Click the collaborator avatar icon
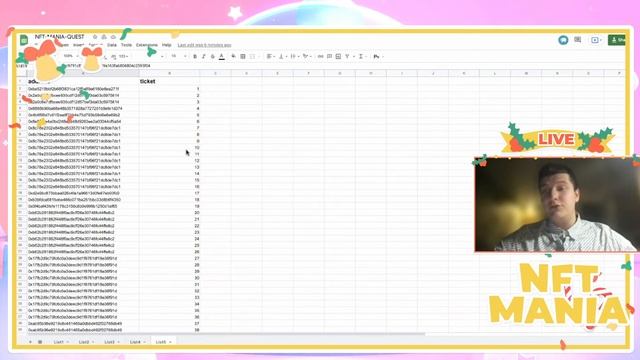 click(563, 40)
